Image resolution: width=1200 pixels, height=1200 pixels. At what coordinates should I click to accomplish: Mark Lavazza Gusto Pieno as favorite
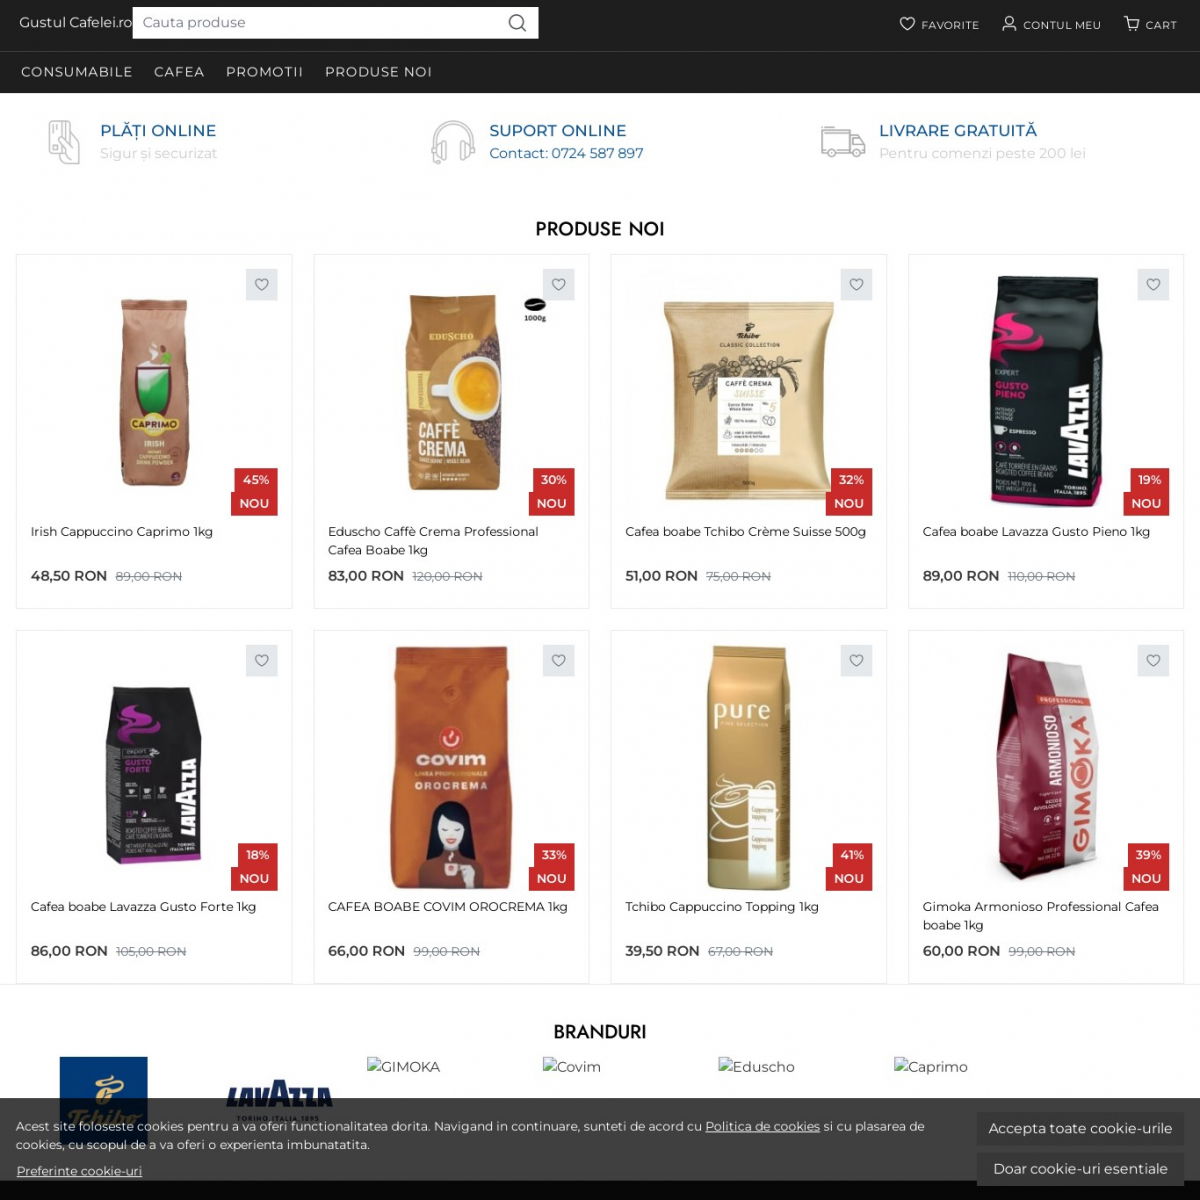[x=1153, y=285]
